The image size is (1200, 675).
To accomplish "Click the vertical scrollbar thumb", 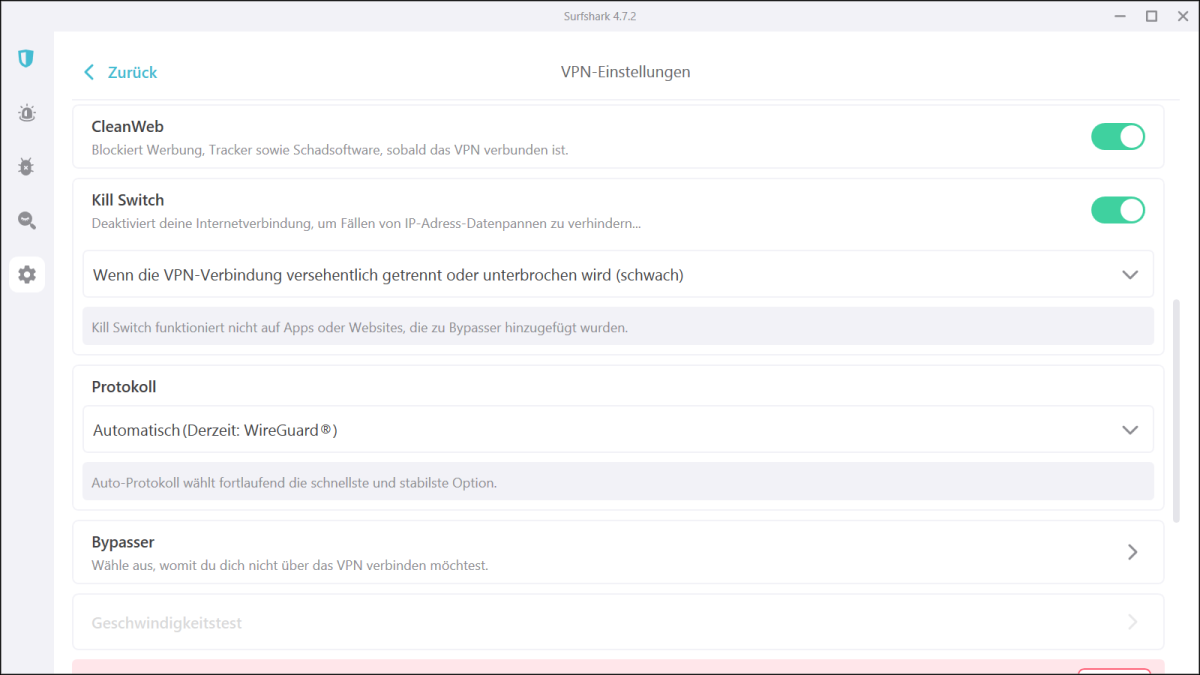I will click(1175, 410).
